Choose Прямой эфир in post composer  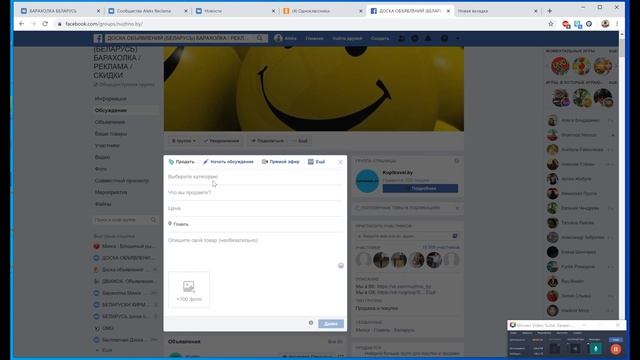[281, 162]
